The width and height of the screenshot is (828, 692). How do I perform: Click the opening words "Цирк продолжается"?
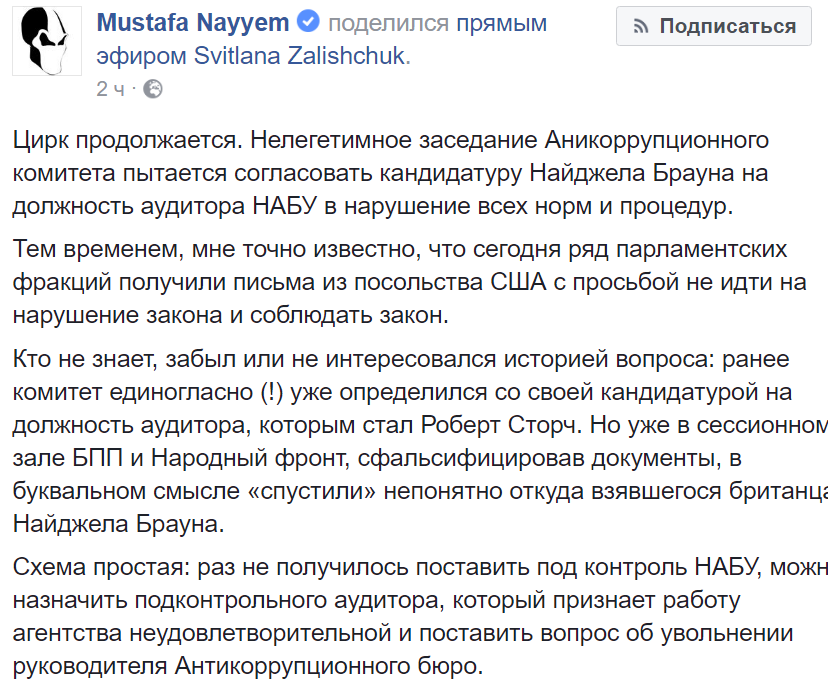click(127, 141)
